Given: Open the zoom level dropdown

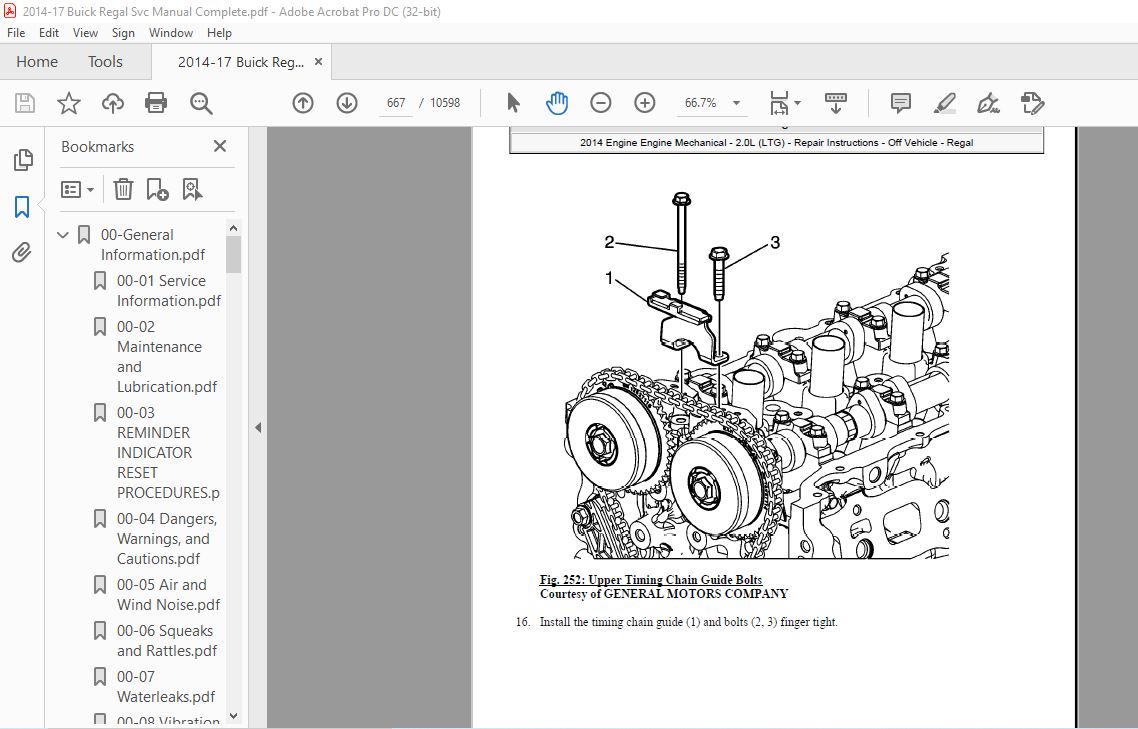Looking at the screenshot, I should 736,103.
